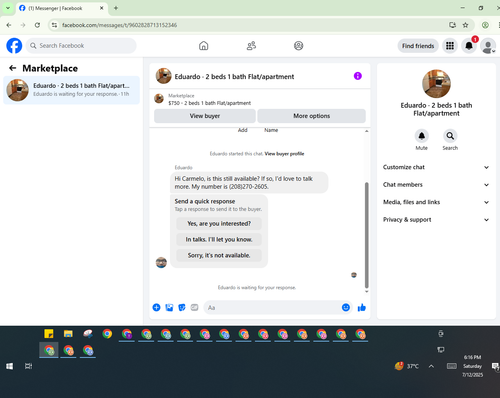The width and height of the screenshot is (500, 398).
Task: Open site information icon in address bar
Action: (x=54, y=25)
